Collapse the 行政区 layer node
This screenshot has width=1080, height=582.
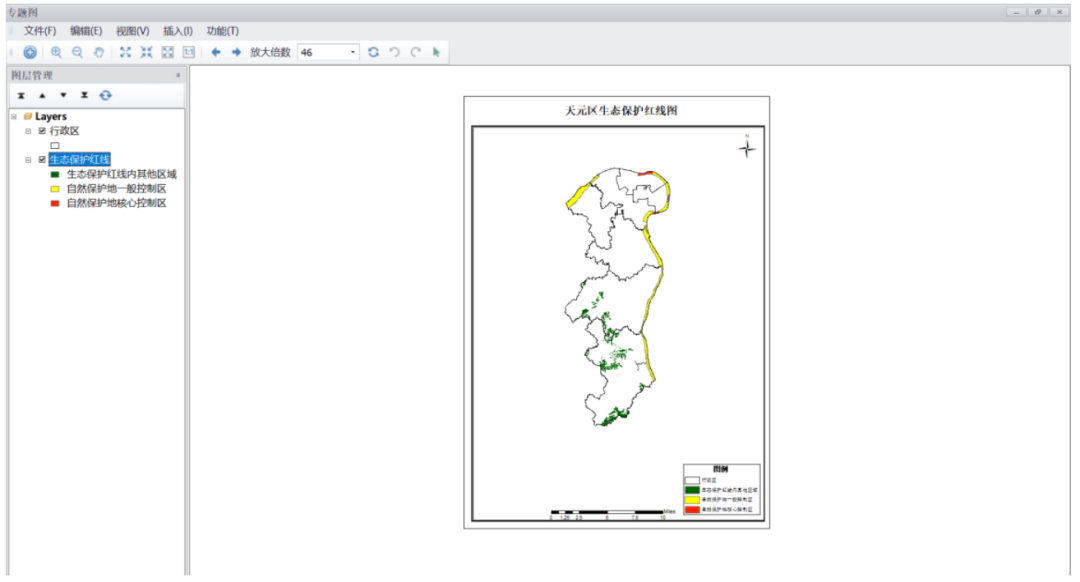(x=28, y=131)
